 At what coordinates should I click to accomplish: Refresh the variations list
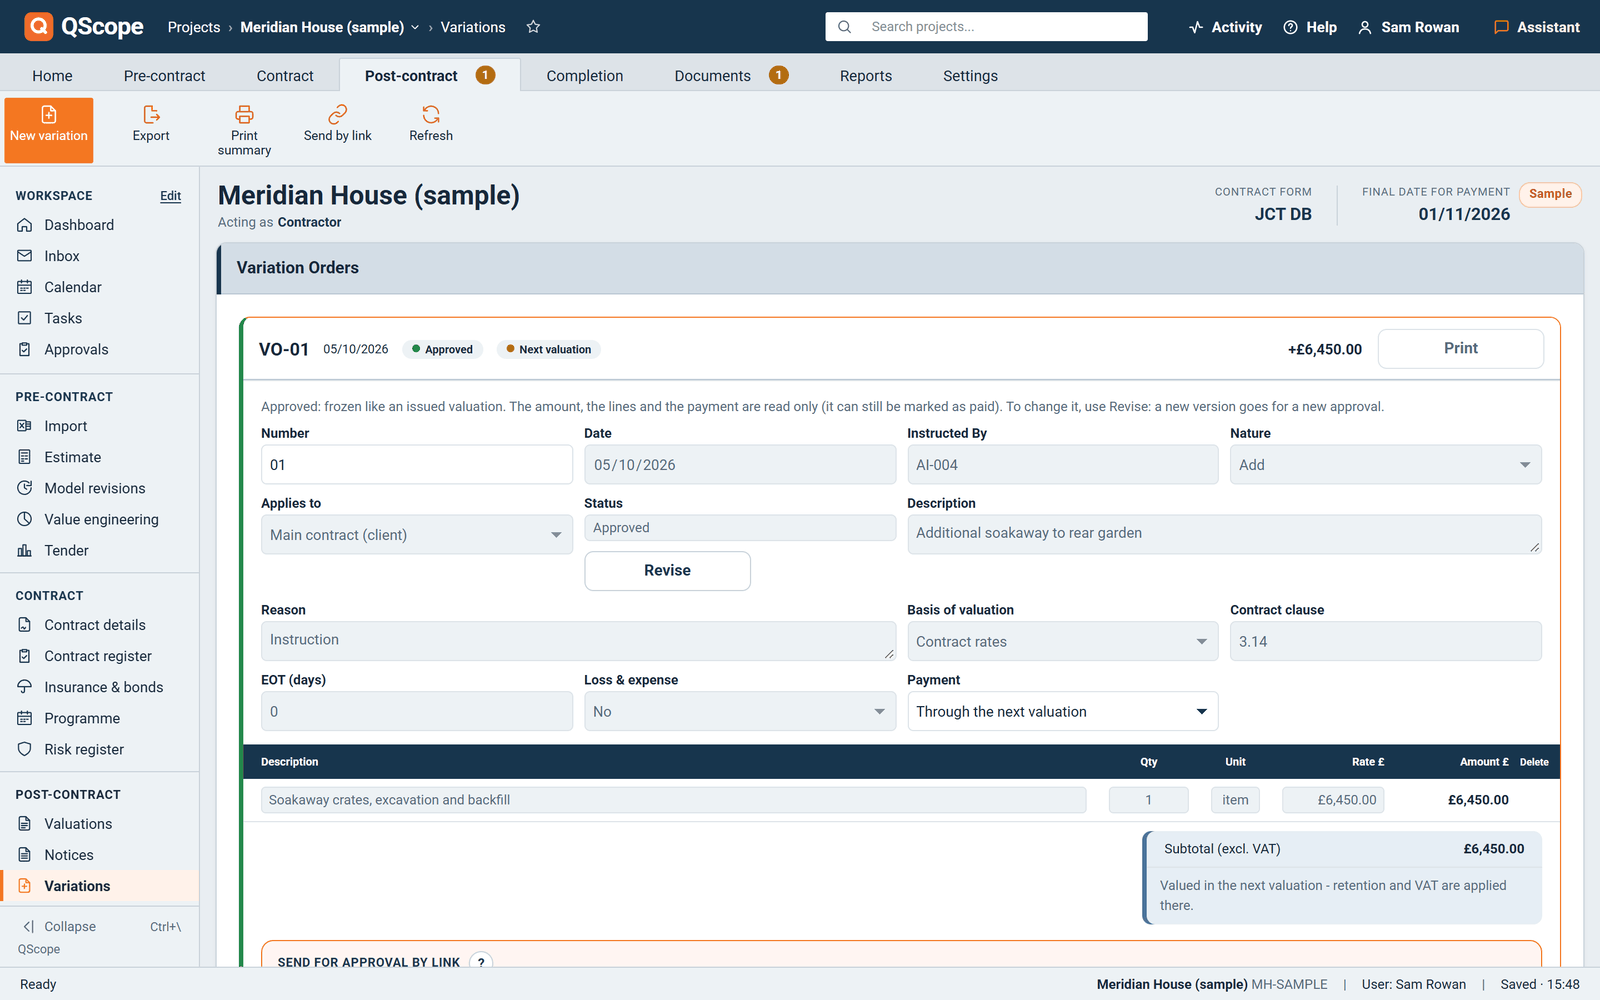point(431,125)
